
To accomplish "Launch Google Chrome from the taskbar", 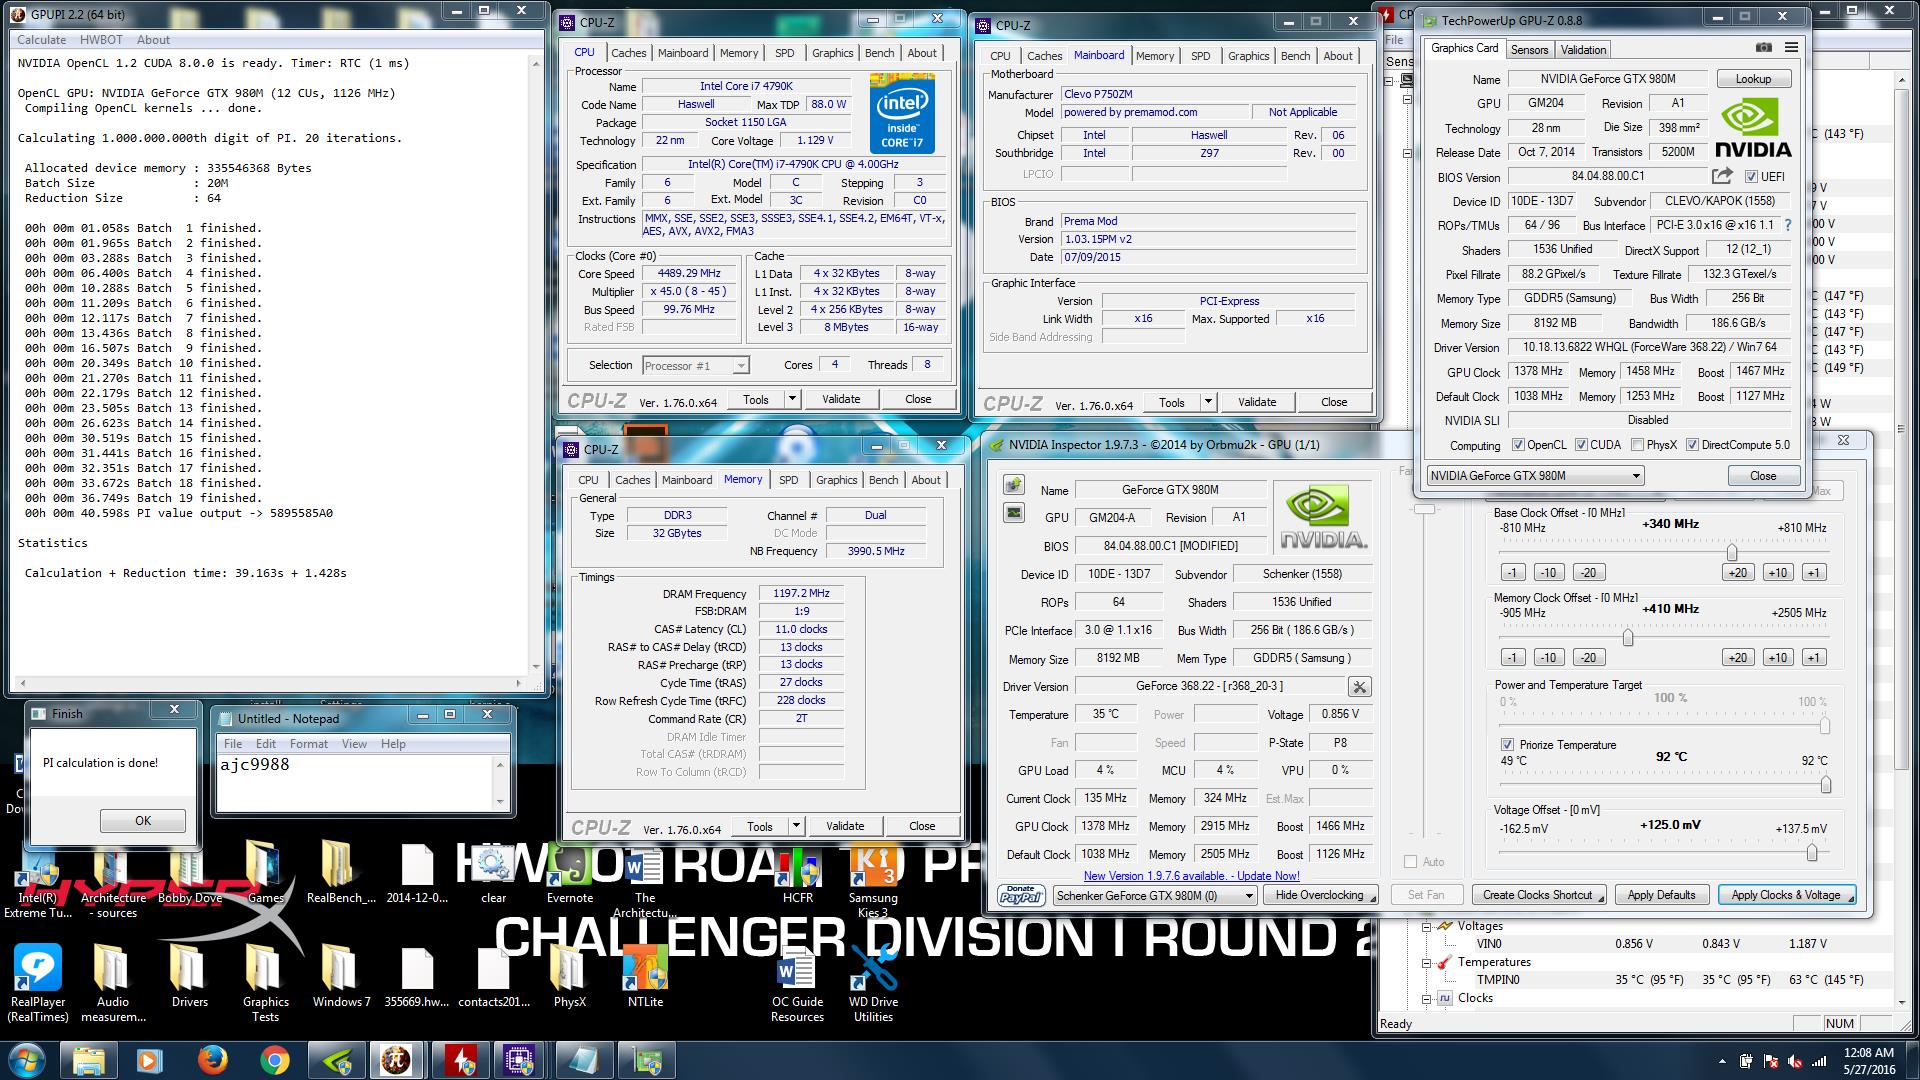I will tap(275, 1060).
